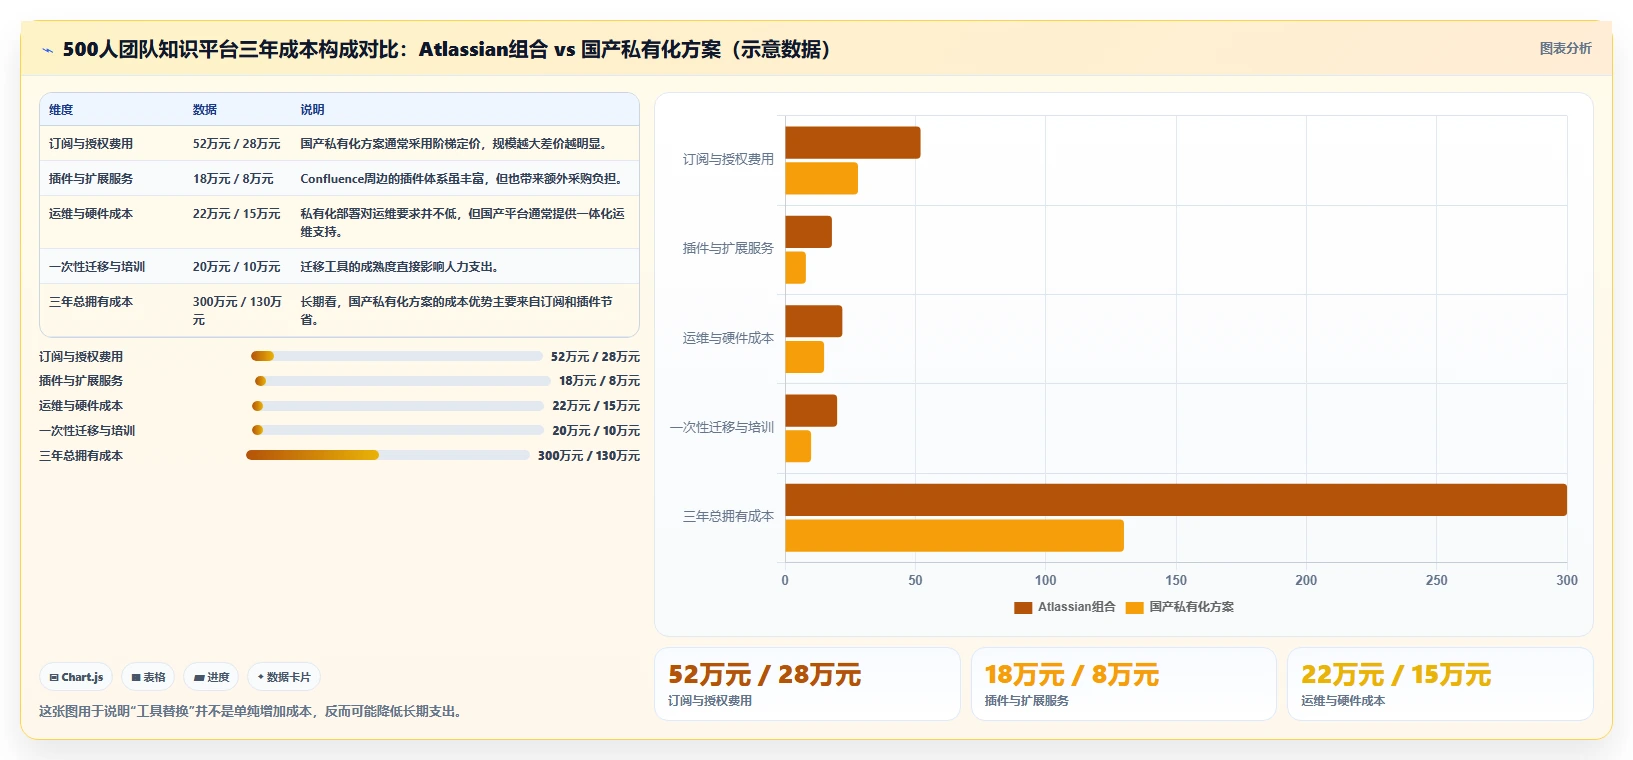The image size is (1633, 760).
Task: Click Atlassian bar for 插件与扩展服务 in chart
Action: [809, 232]
